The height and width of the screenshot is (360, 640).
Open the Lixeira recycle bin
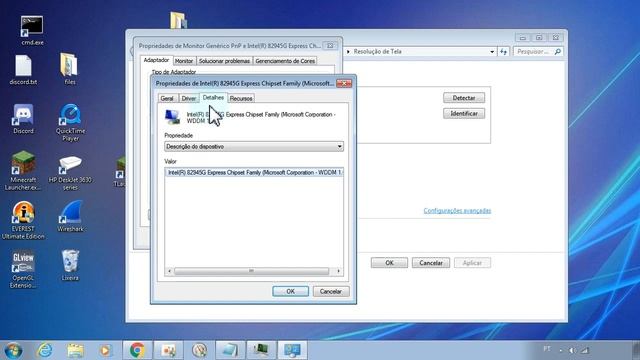[70, 265]
